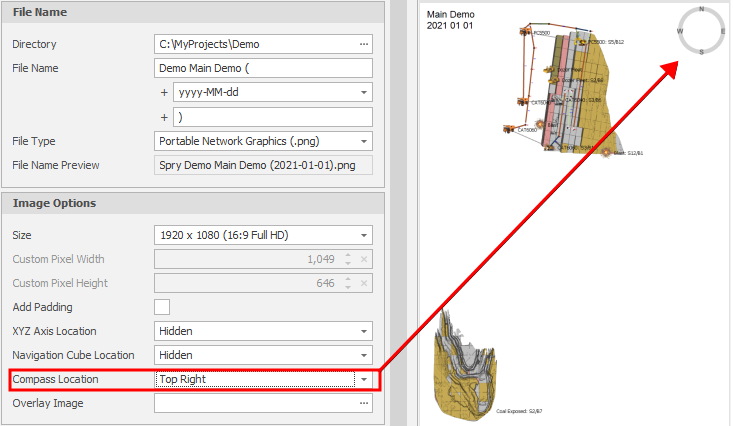The image size is (733, 426).
Task: Click the Directory path field
Action: coord(255,44)
